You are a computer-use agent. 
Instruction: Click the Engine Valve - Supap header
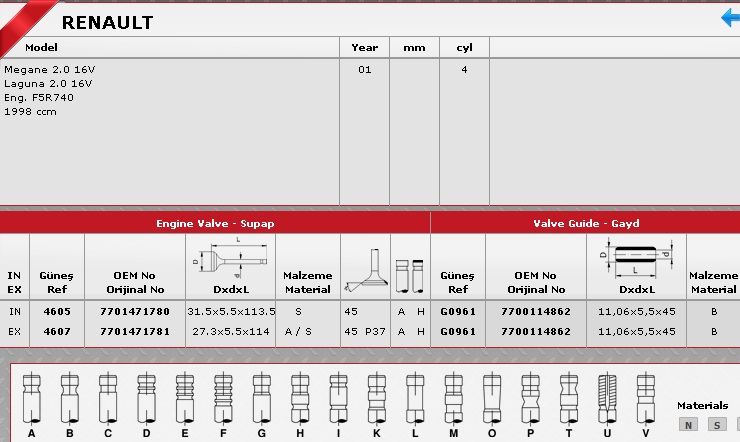215,223
